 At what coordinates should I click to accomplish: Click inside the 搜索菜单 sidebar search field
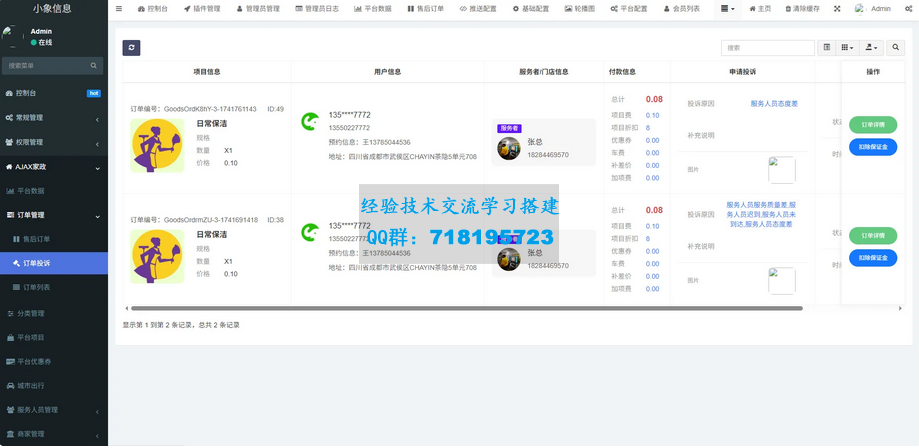[47, 66]
